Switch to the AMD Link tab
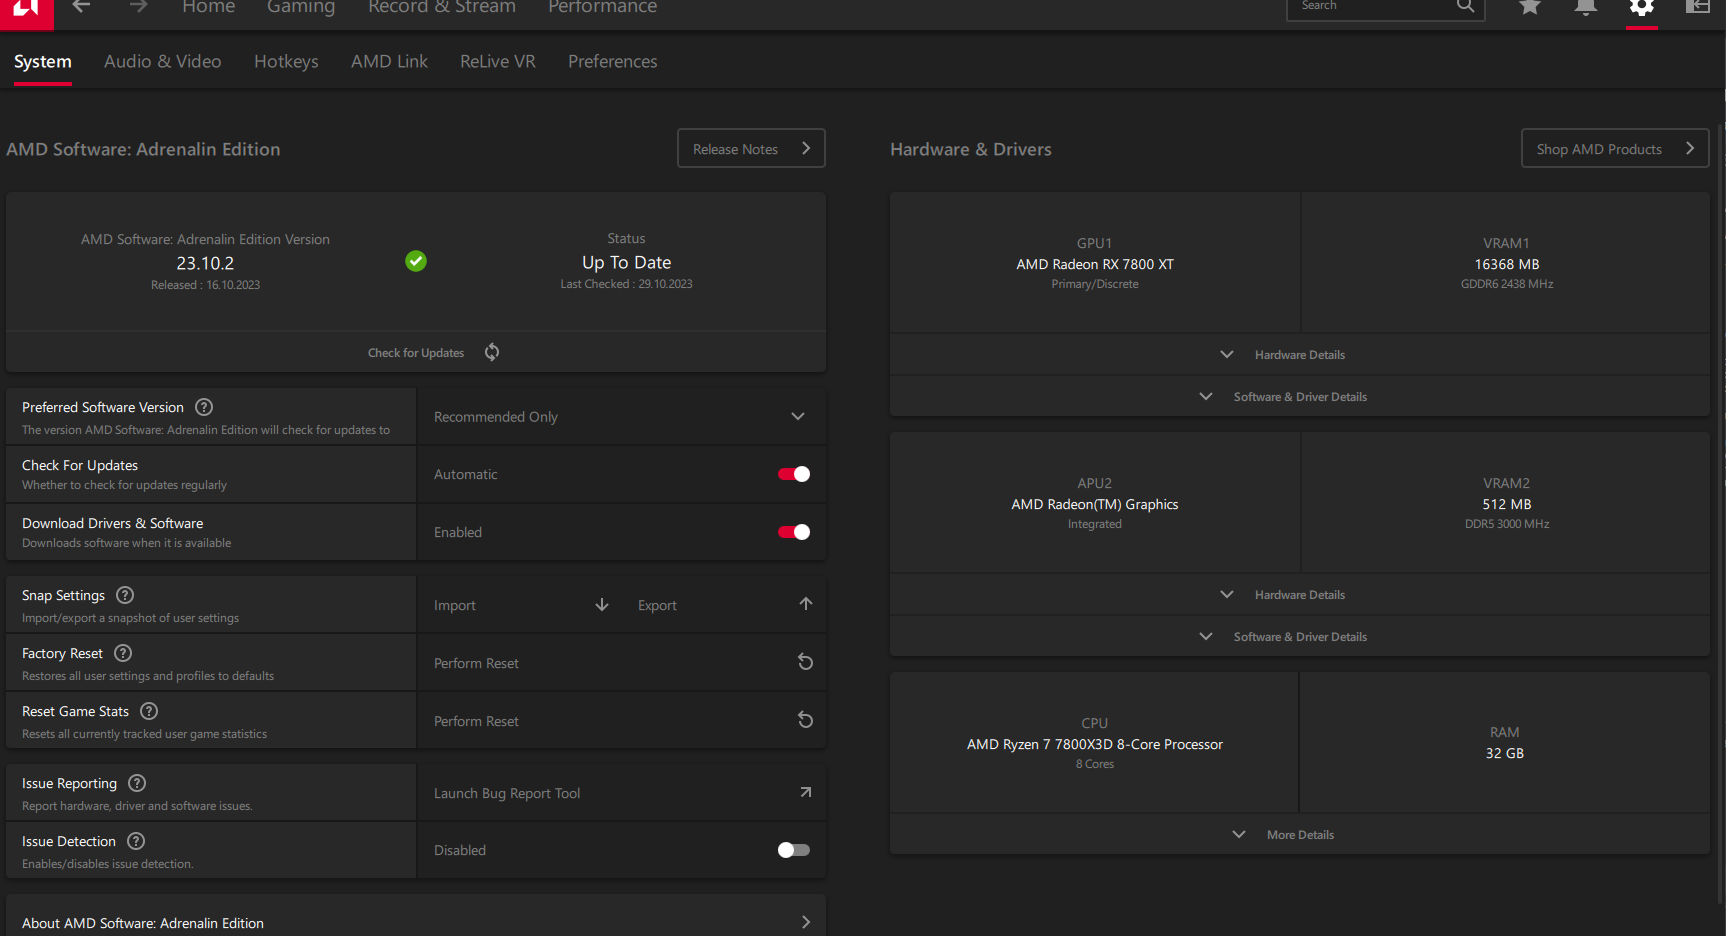This screenshot has width=1726, height=936. (x=389, y=62)
